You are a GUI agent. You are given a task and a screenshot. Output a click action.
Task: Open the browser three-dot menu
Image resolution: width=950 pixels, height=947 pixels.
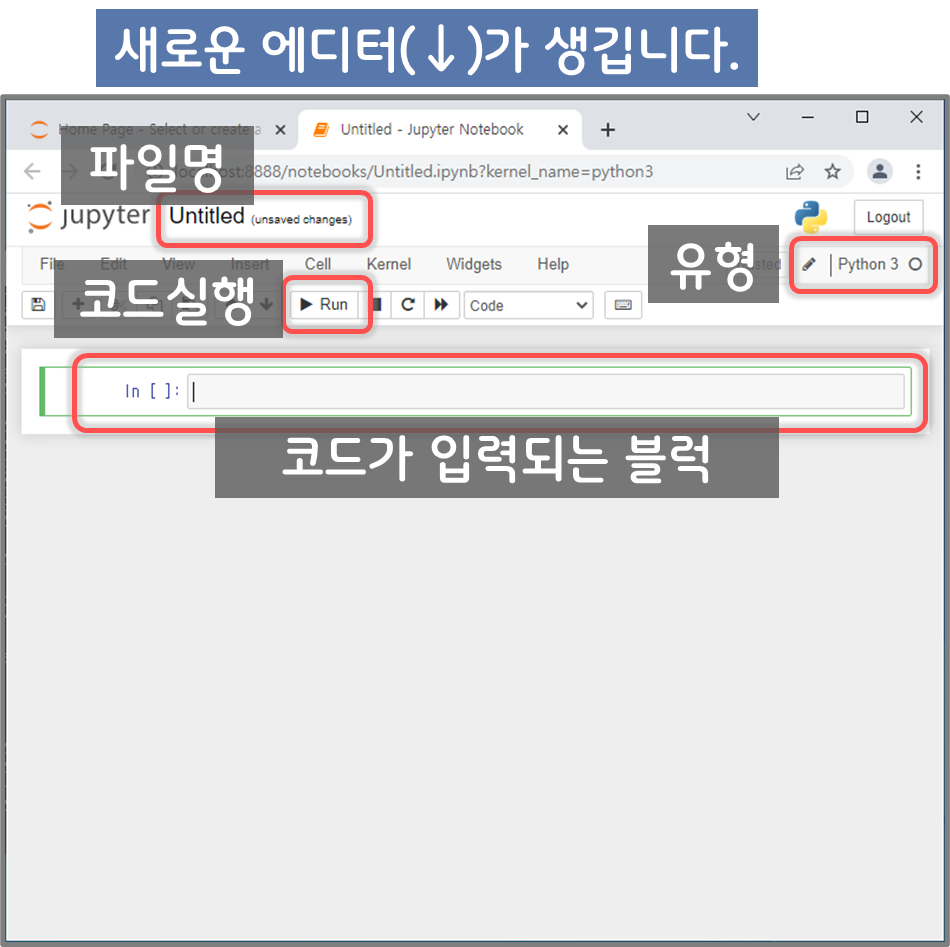(918, 171)
